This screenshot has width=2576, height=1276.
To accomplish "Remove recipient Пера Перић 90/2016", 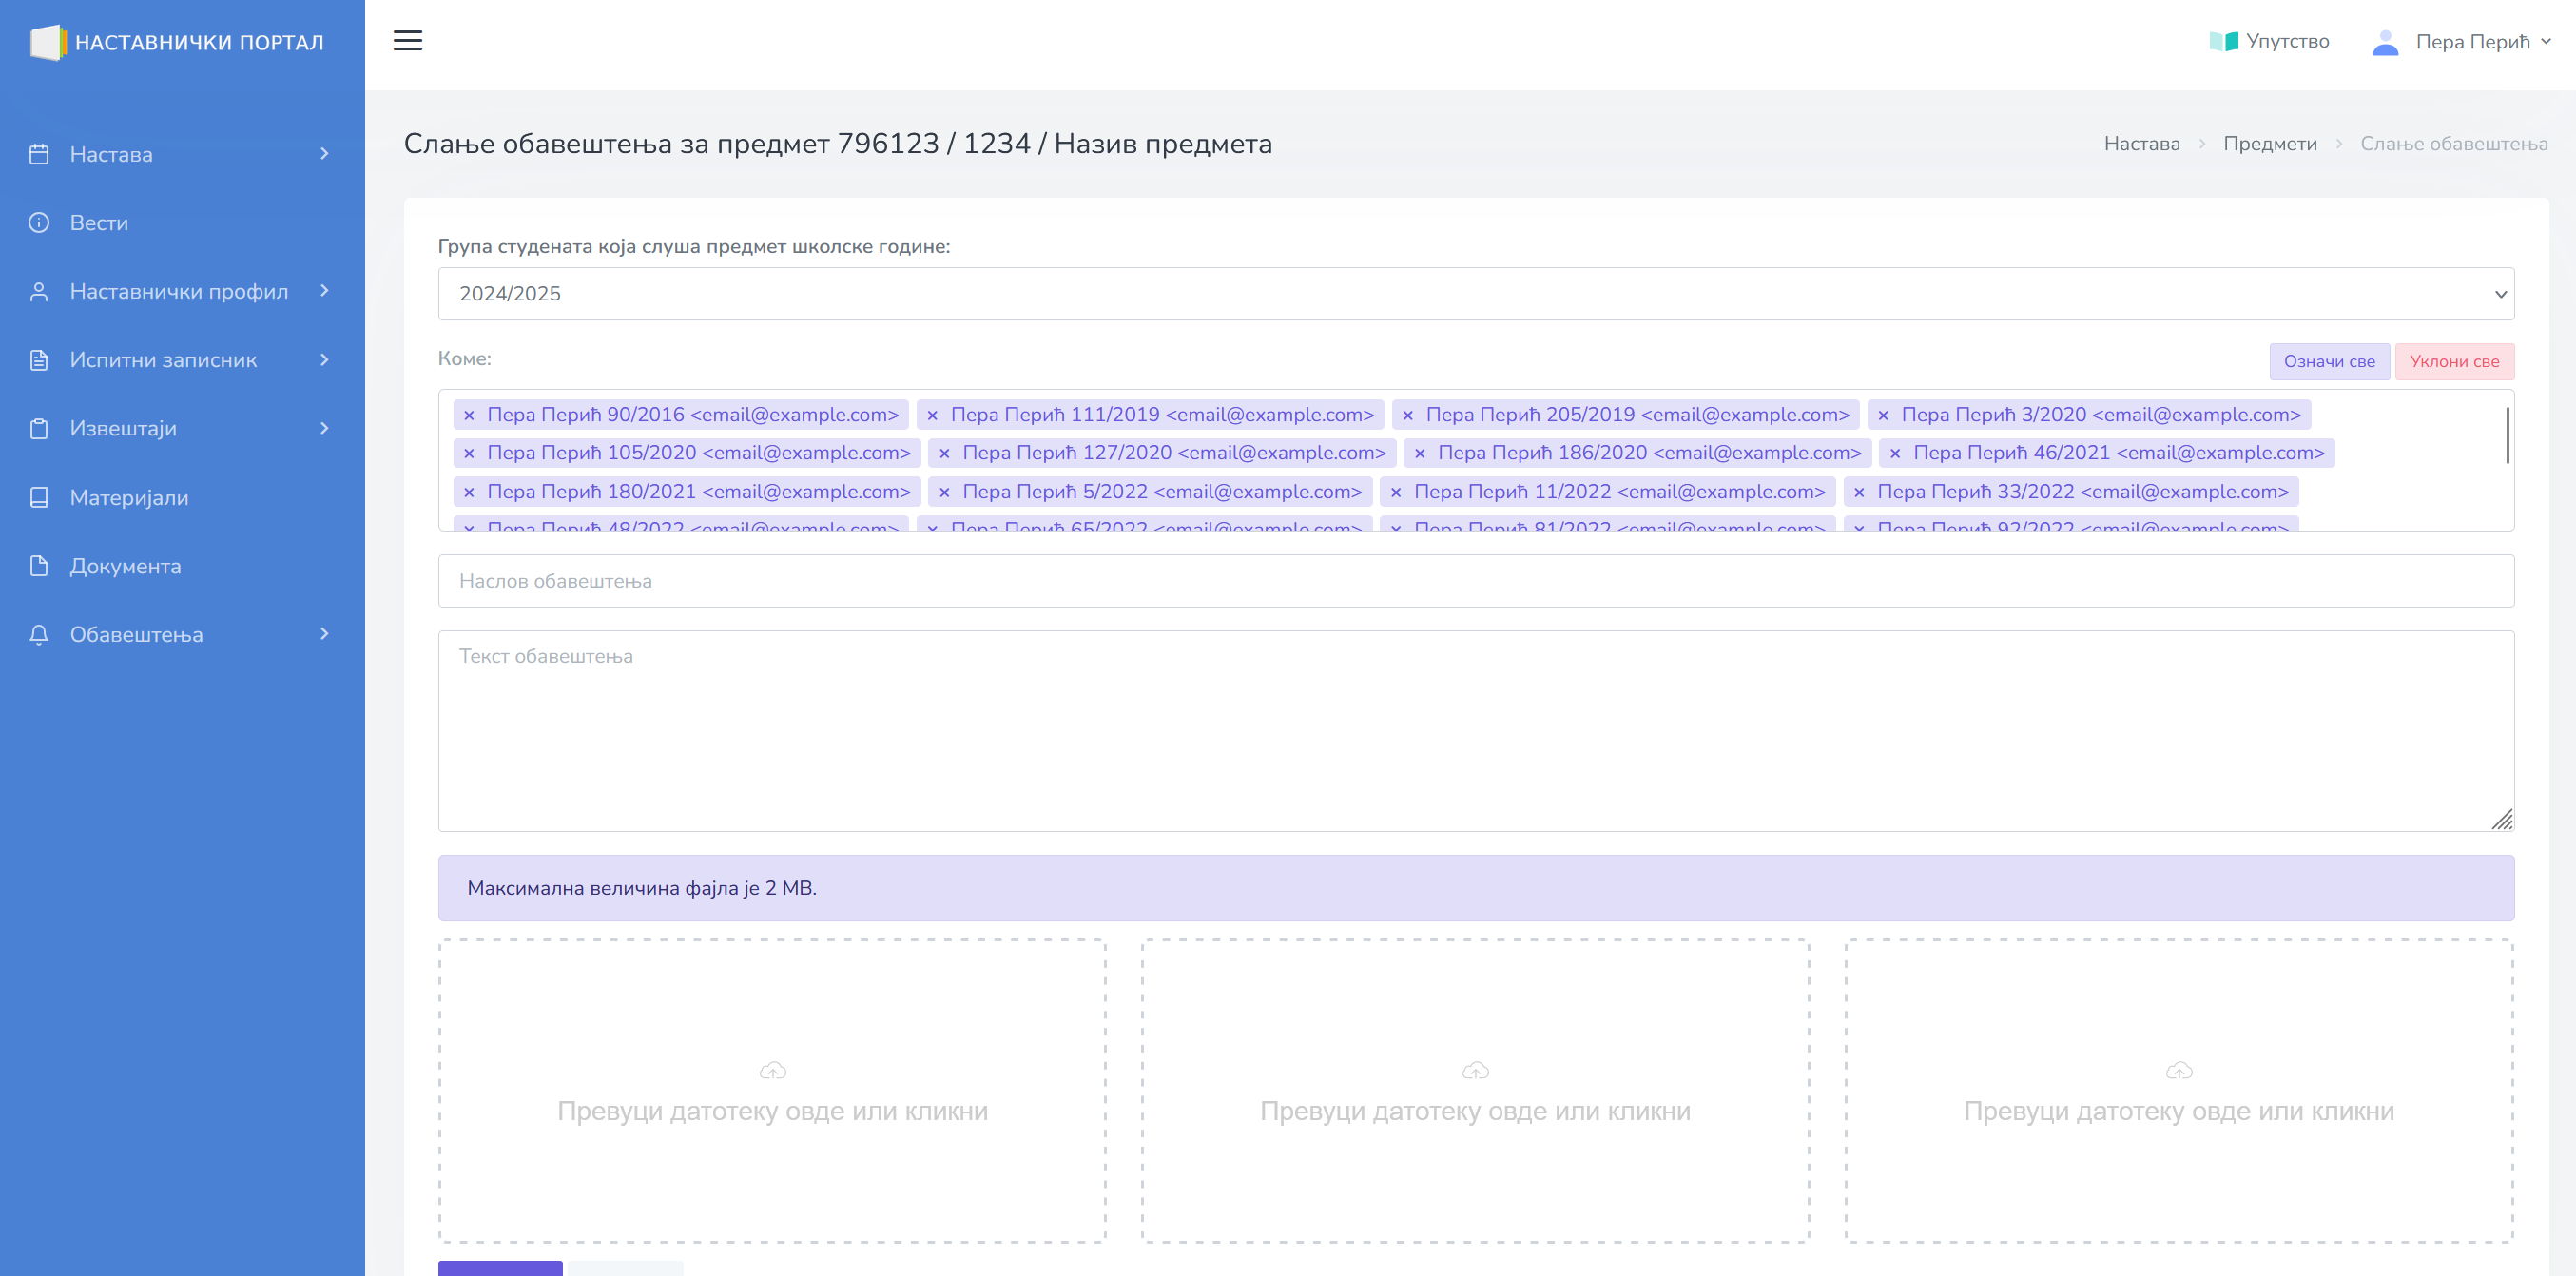I will (x=469, y=415).
